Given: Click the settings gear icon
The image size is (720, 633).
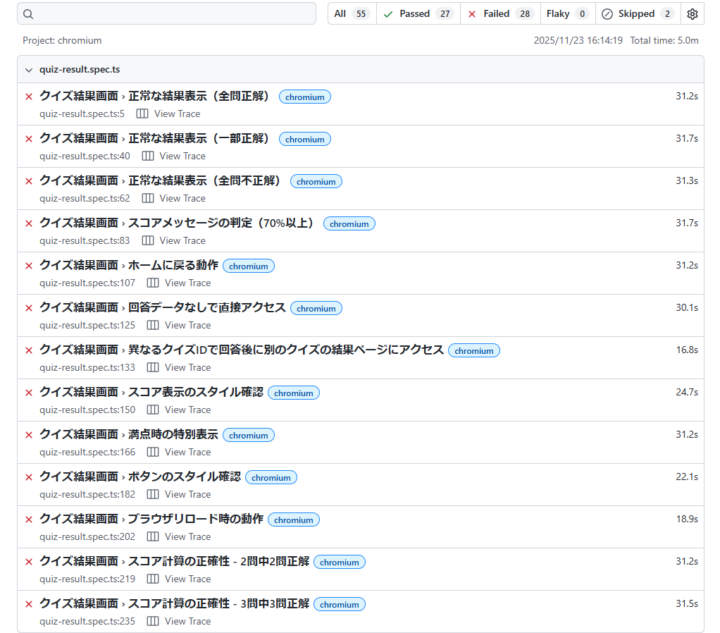Looking at the screenshot, I should point(693,14).
